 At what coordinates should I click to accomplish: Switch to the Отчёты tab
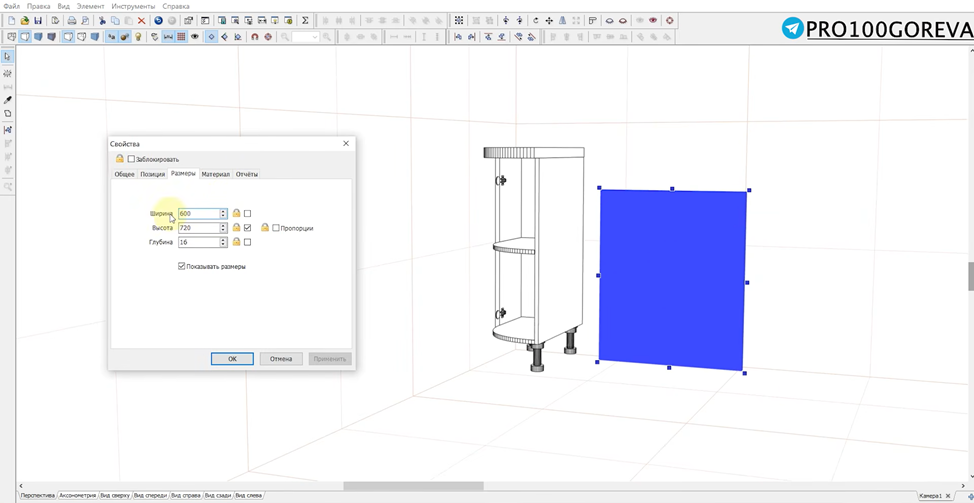[x=247, y=174]
